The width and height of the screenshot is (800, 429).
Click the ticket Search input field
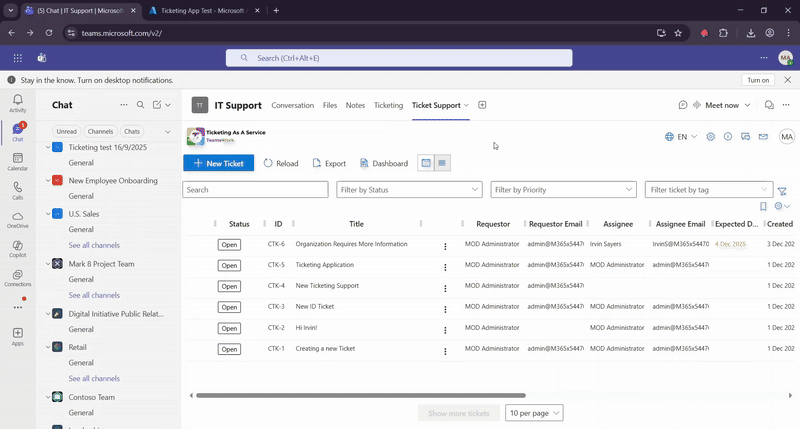click(255, 190)
